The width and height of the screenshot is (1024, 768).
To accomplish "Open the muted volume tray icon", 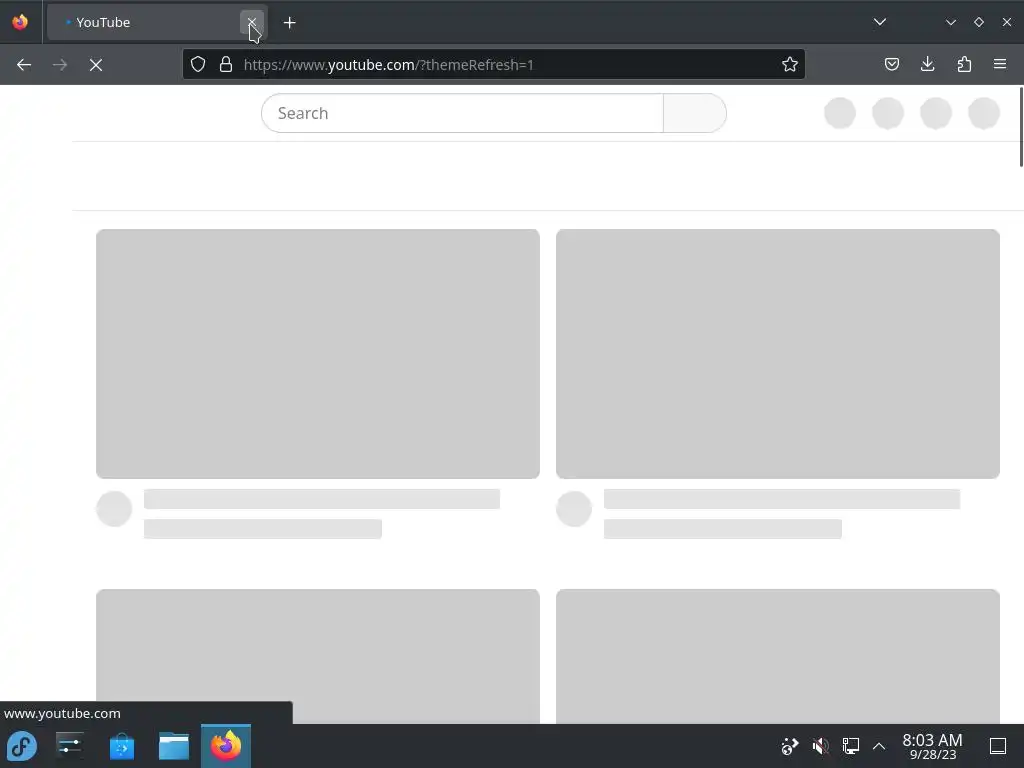I will pyautogui.click(x=820, y=746).
